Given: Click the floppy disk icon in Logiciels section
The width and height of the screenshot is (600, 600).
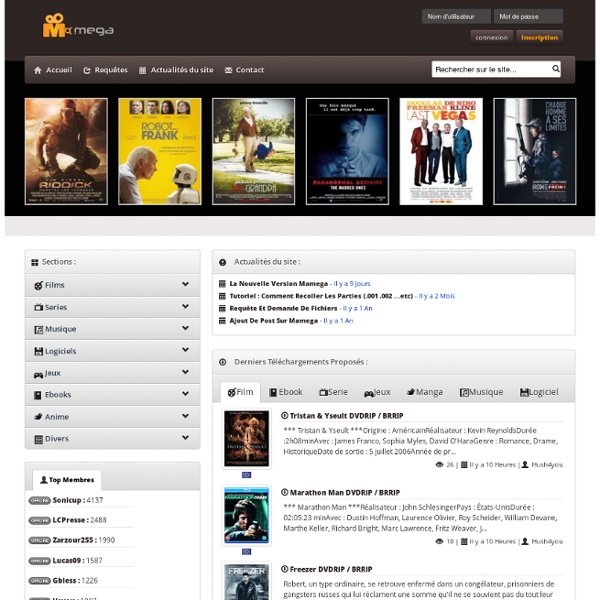Looking at the screenshot, I should 38,351.
